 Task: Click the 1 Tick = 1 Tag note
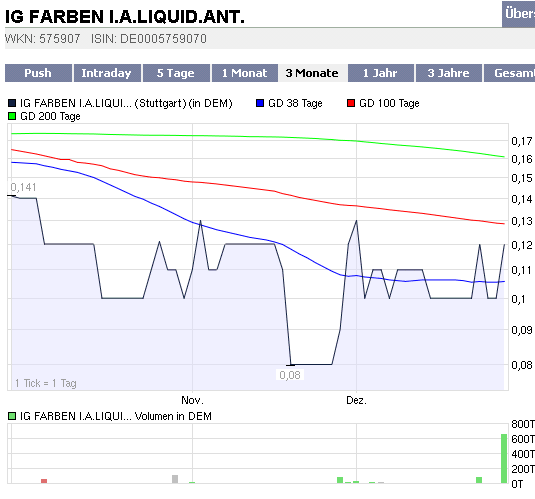[x=46, y=383]
